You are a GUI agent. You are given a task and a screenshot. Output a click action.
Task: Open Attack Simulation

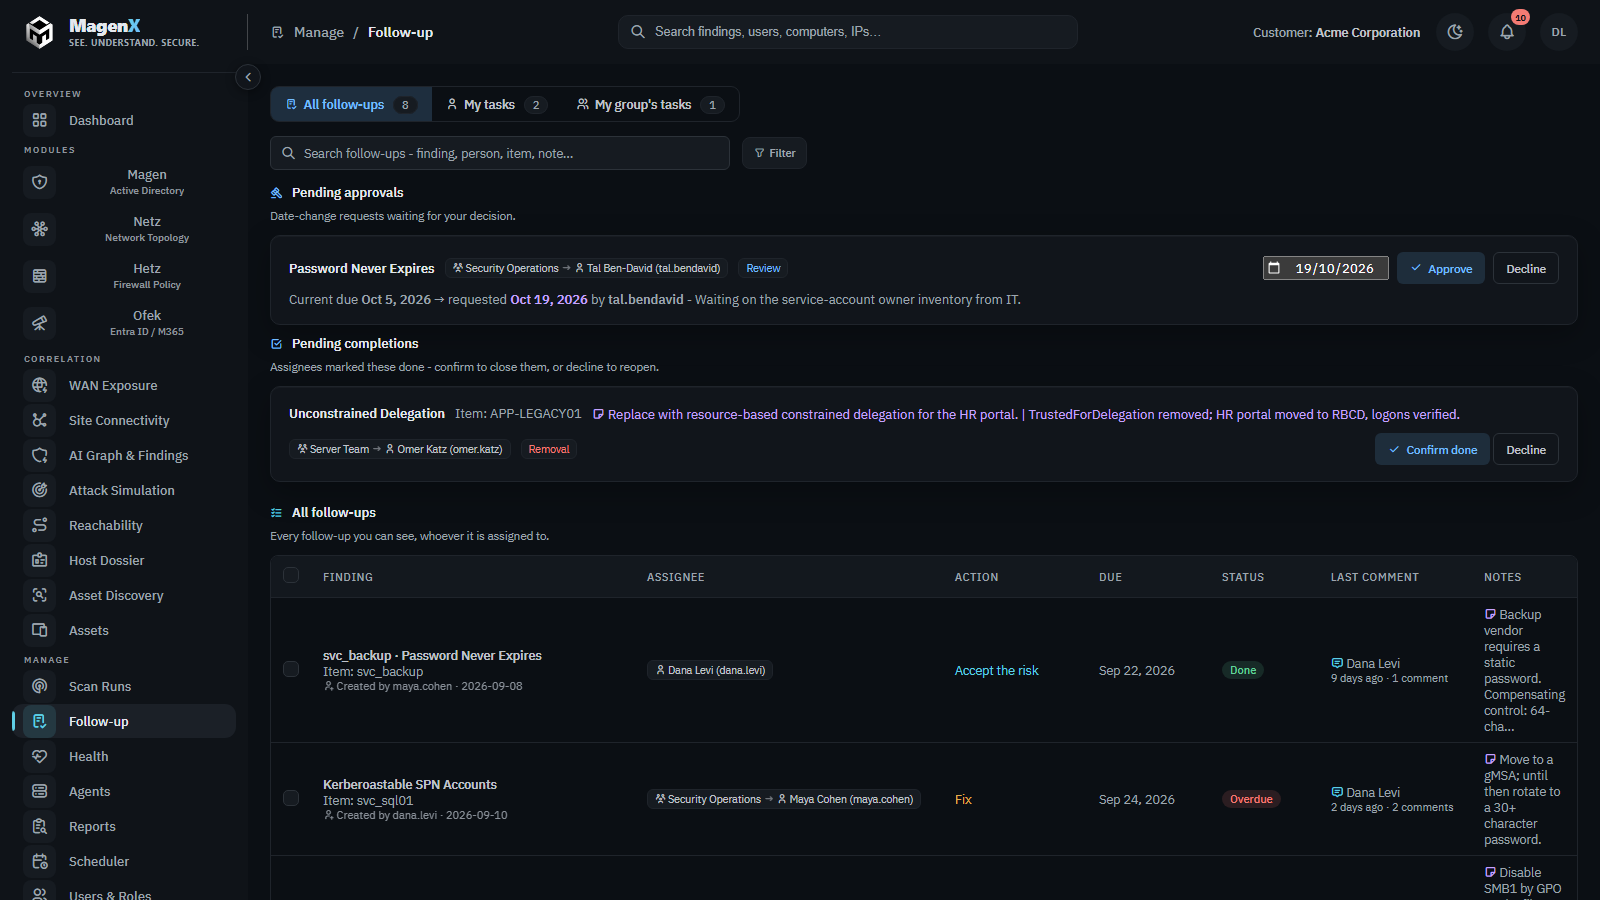click(x=124, y=490)
